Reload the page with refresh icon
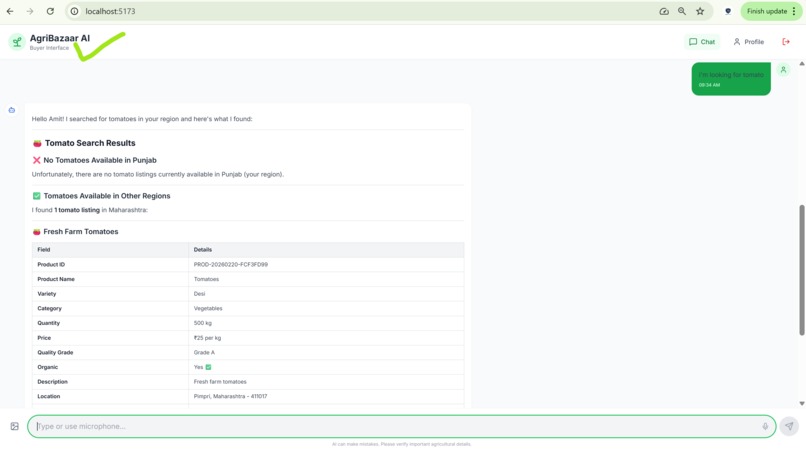This screenshot has height=453, width=806. pyautogui.click(x=50, y=11)
